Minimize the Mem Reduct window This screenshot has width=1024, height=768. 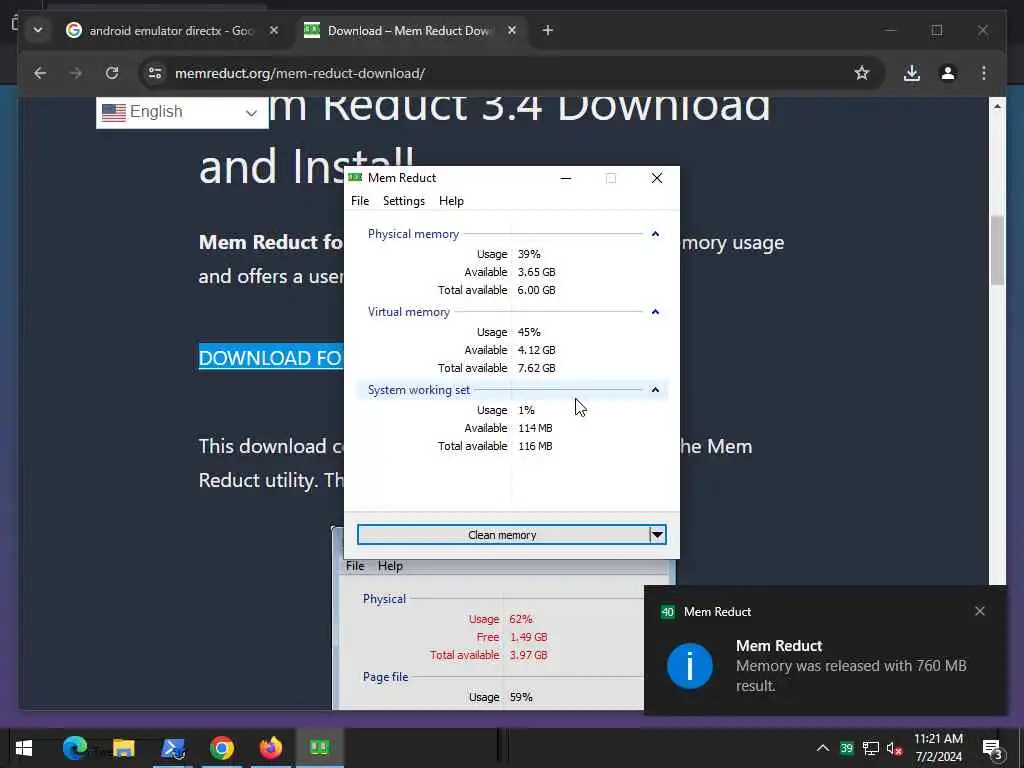pos(566,178)
